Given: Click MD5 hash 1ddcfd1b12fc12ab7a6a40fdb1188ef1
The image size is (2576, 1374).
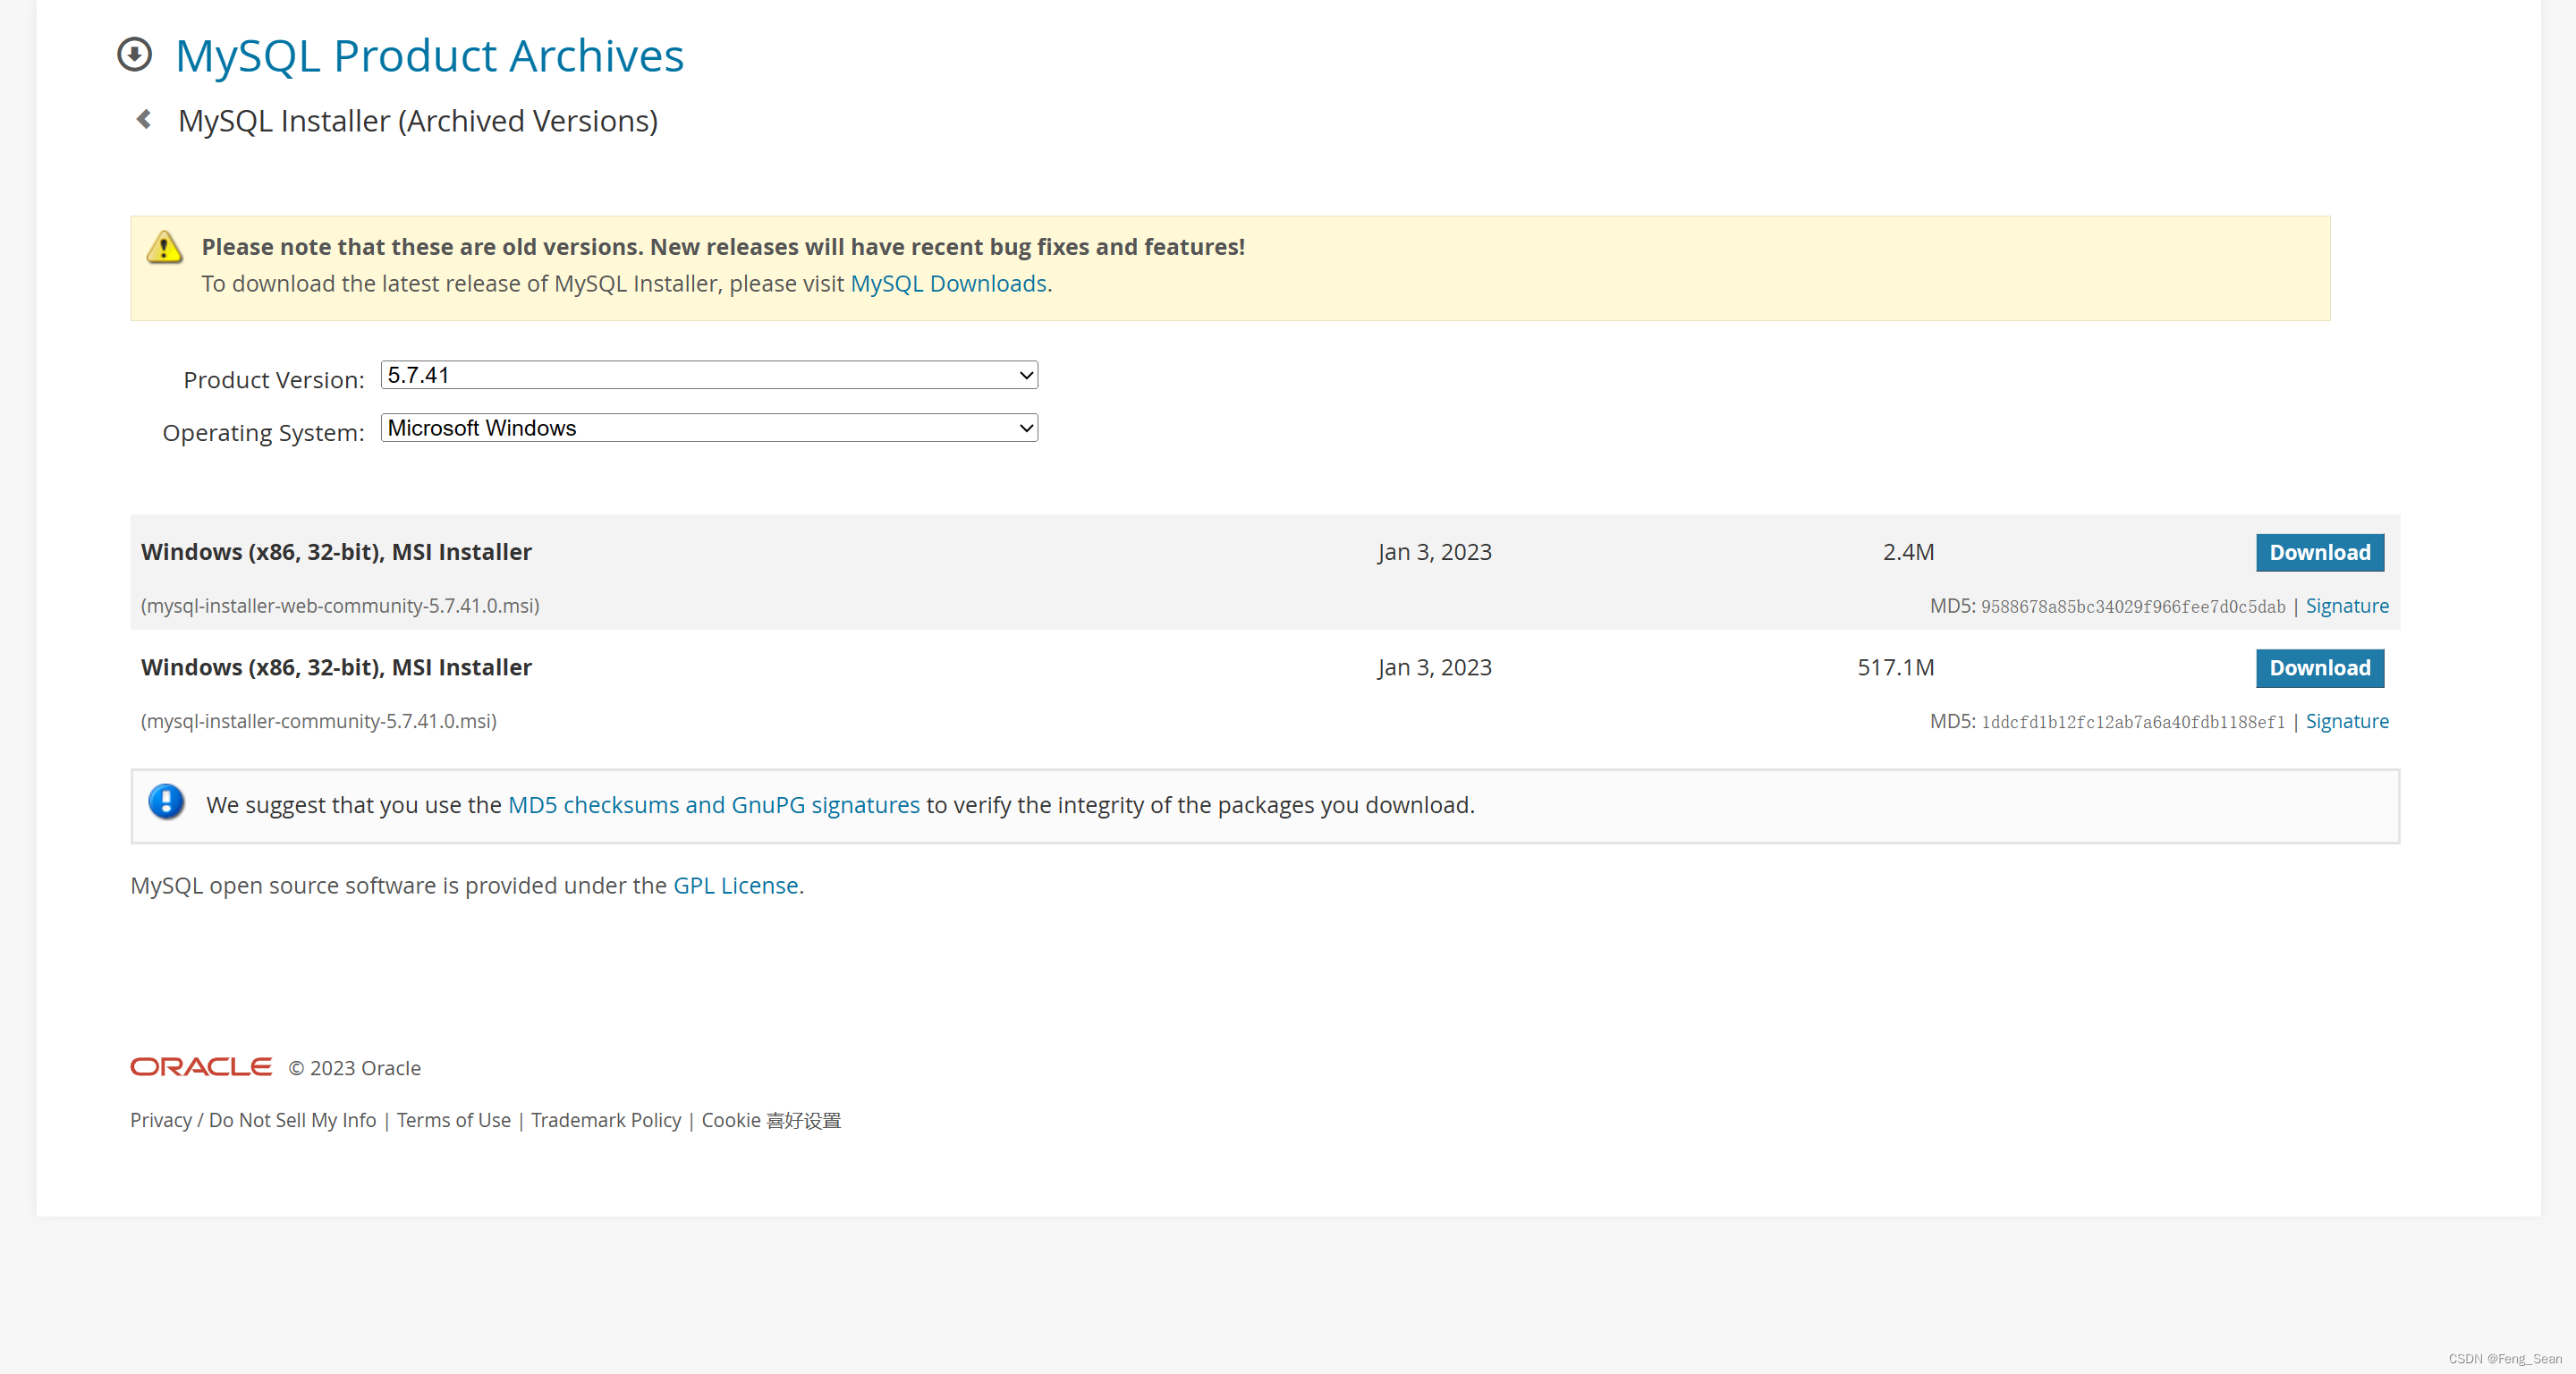Looking at the screenshot, I should click(2132, 722).
